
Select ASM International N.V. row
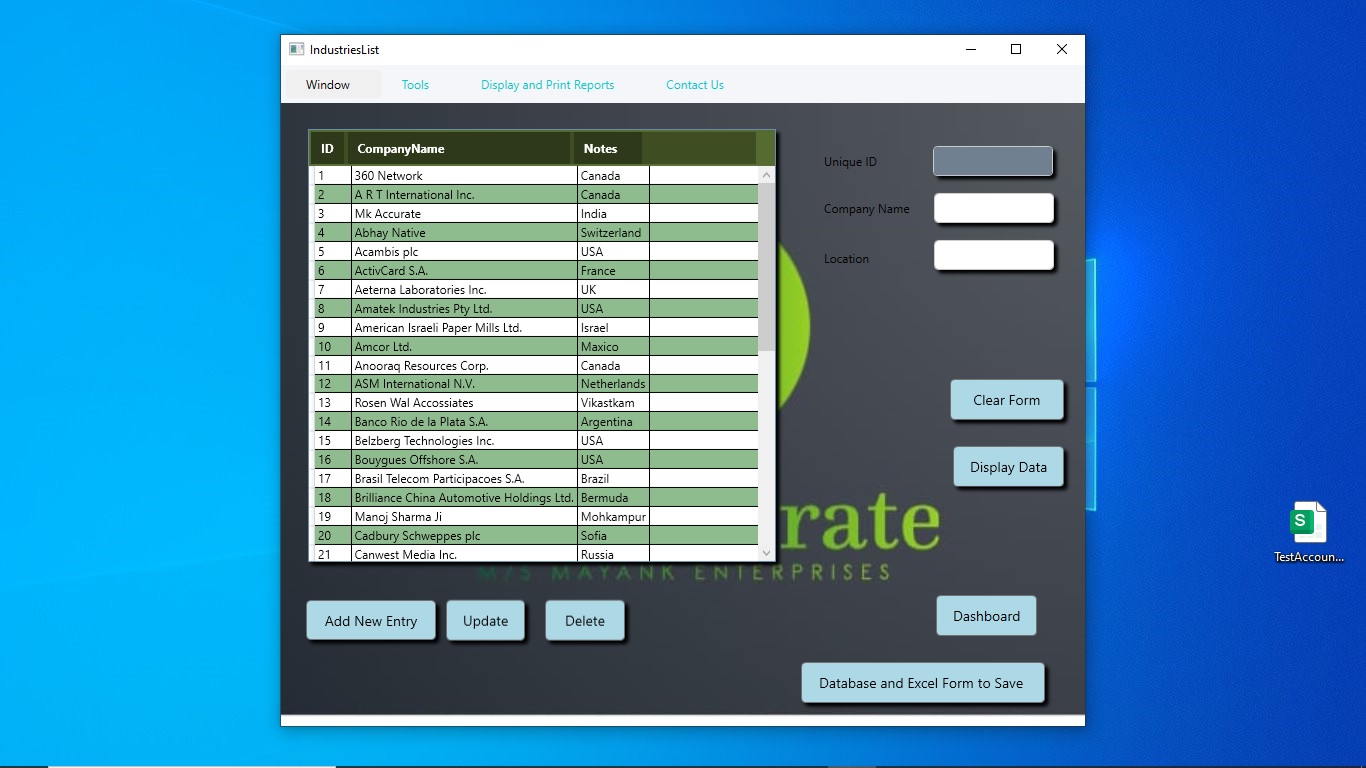[x=536, y=384]
